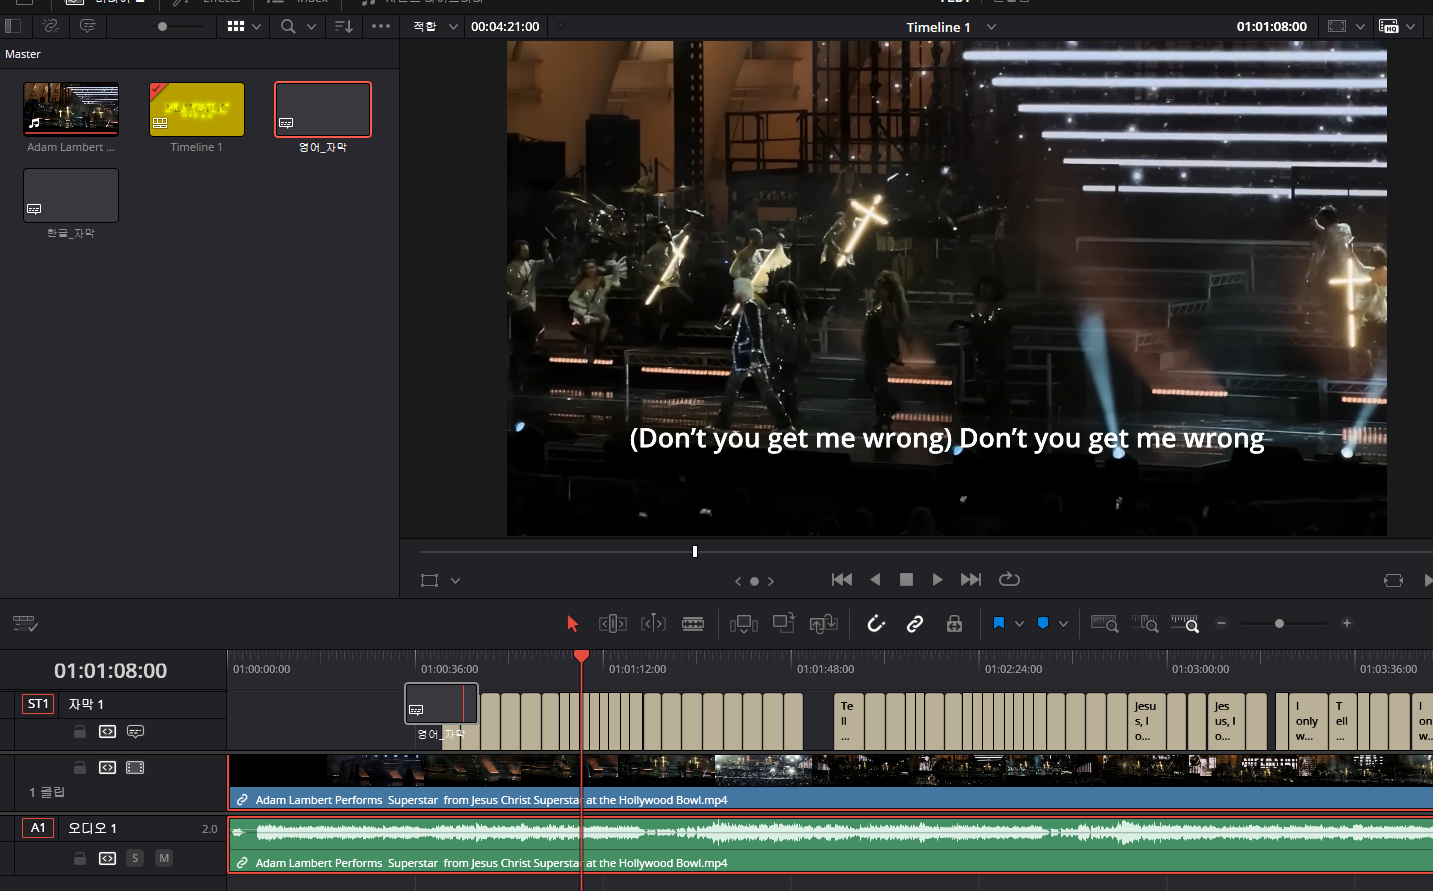Stop timeline playback
The width and height of the screenshot is (1433, 891).
[906, 579]
